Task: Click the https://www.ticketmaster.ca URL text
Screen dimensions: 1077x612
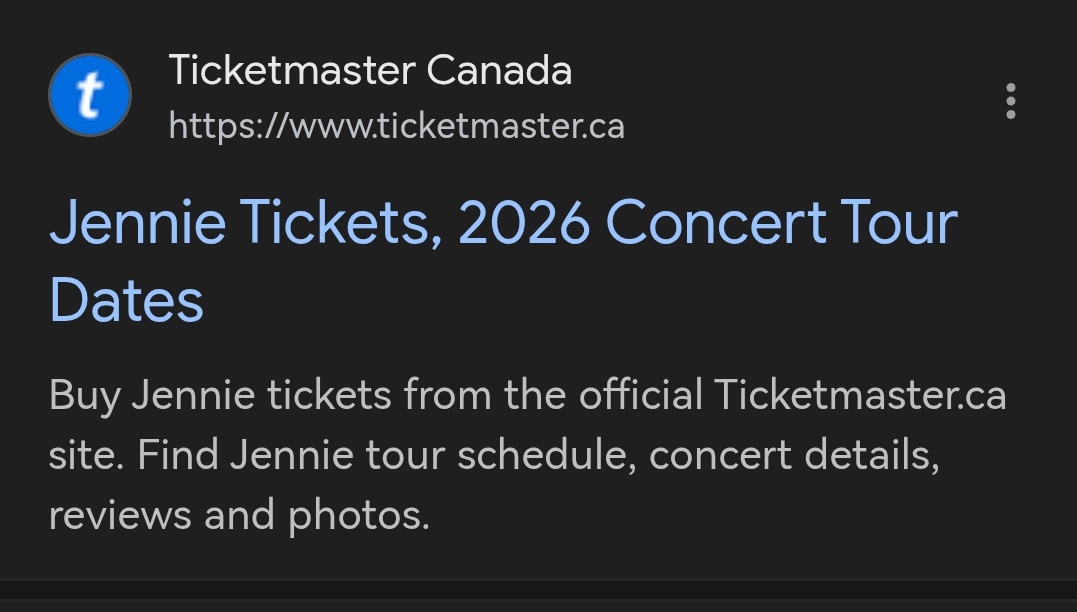Action: [x=396, y=126]
